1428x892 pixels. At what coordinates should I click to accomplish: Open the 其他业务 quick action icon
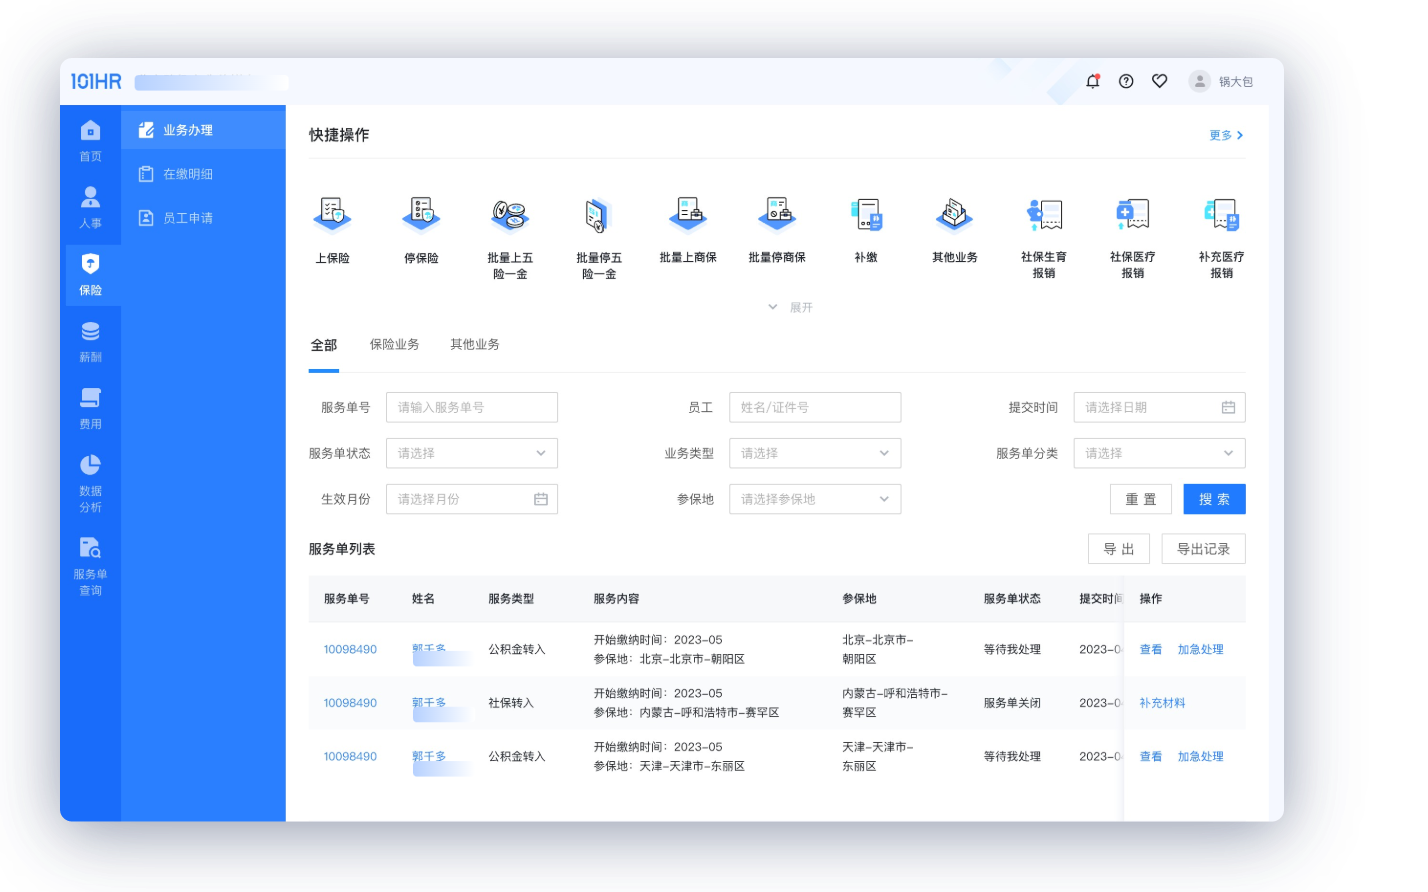pos(955,215)
